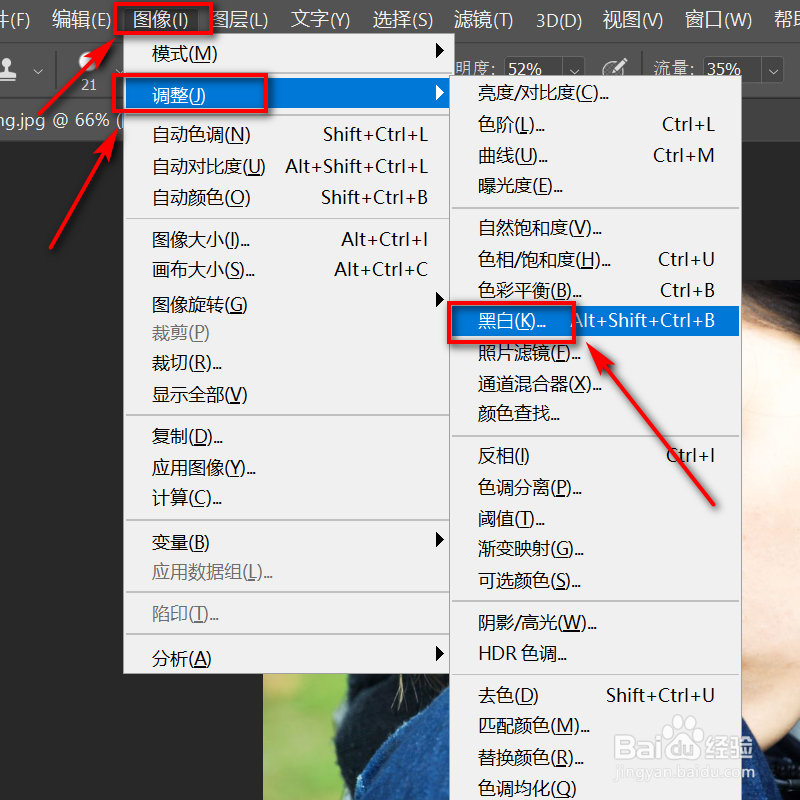
Task: Open 颜色查找 adjustment
Action: [x=595, y=413]
